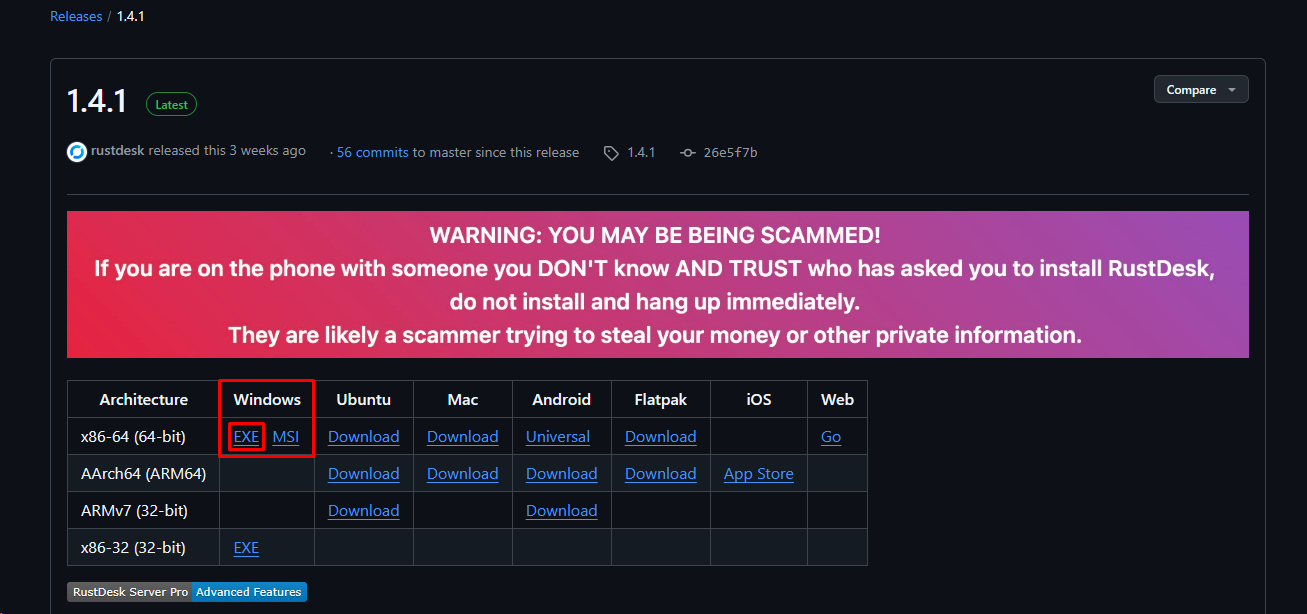Download the Windows MSI installer
The height and width of the screenshot is (614, 1307).
click(286, 437)
